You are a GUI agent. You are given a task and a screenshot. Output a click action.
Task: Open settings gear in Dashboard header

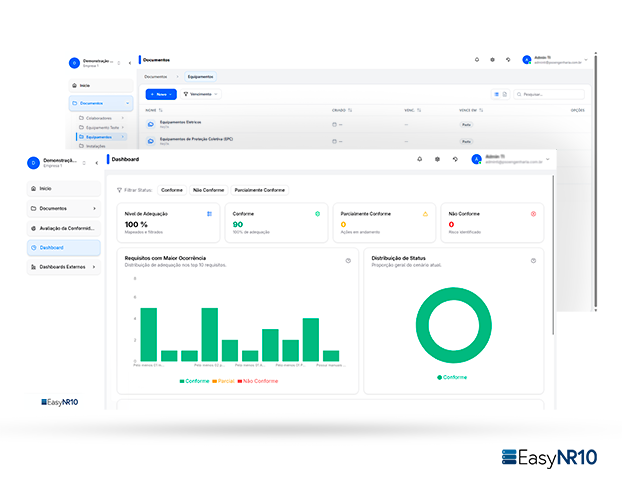[437, 159]
